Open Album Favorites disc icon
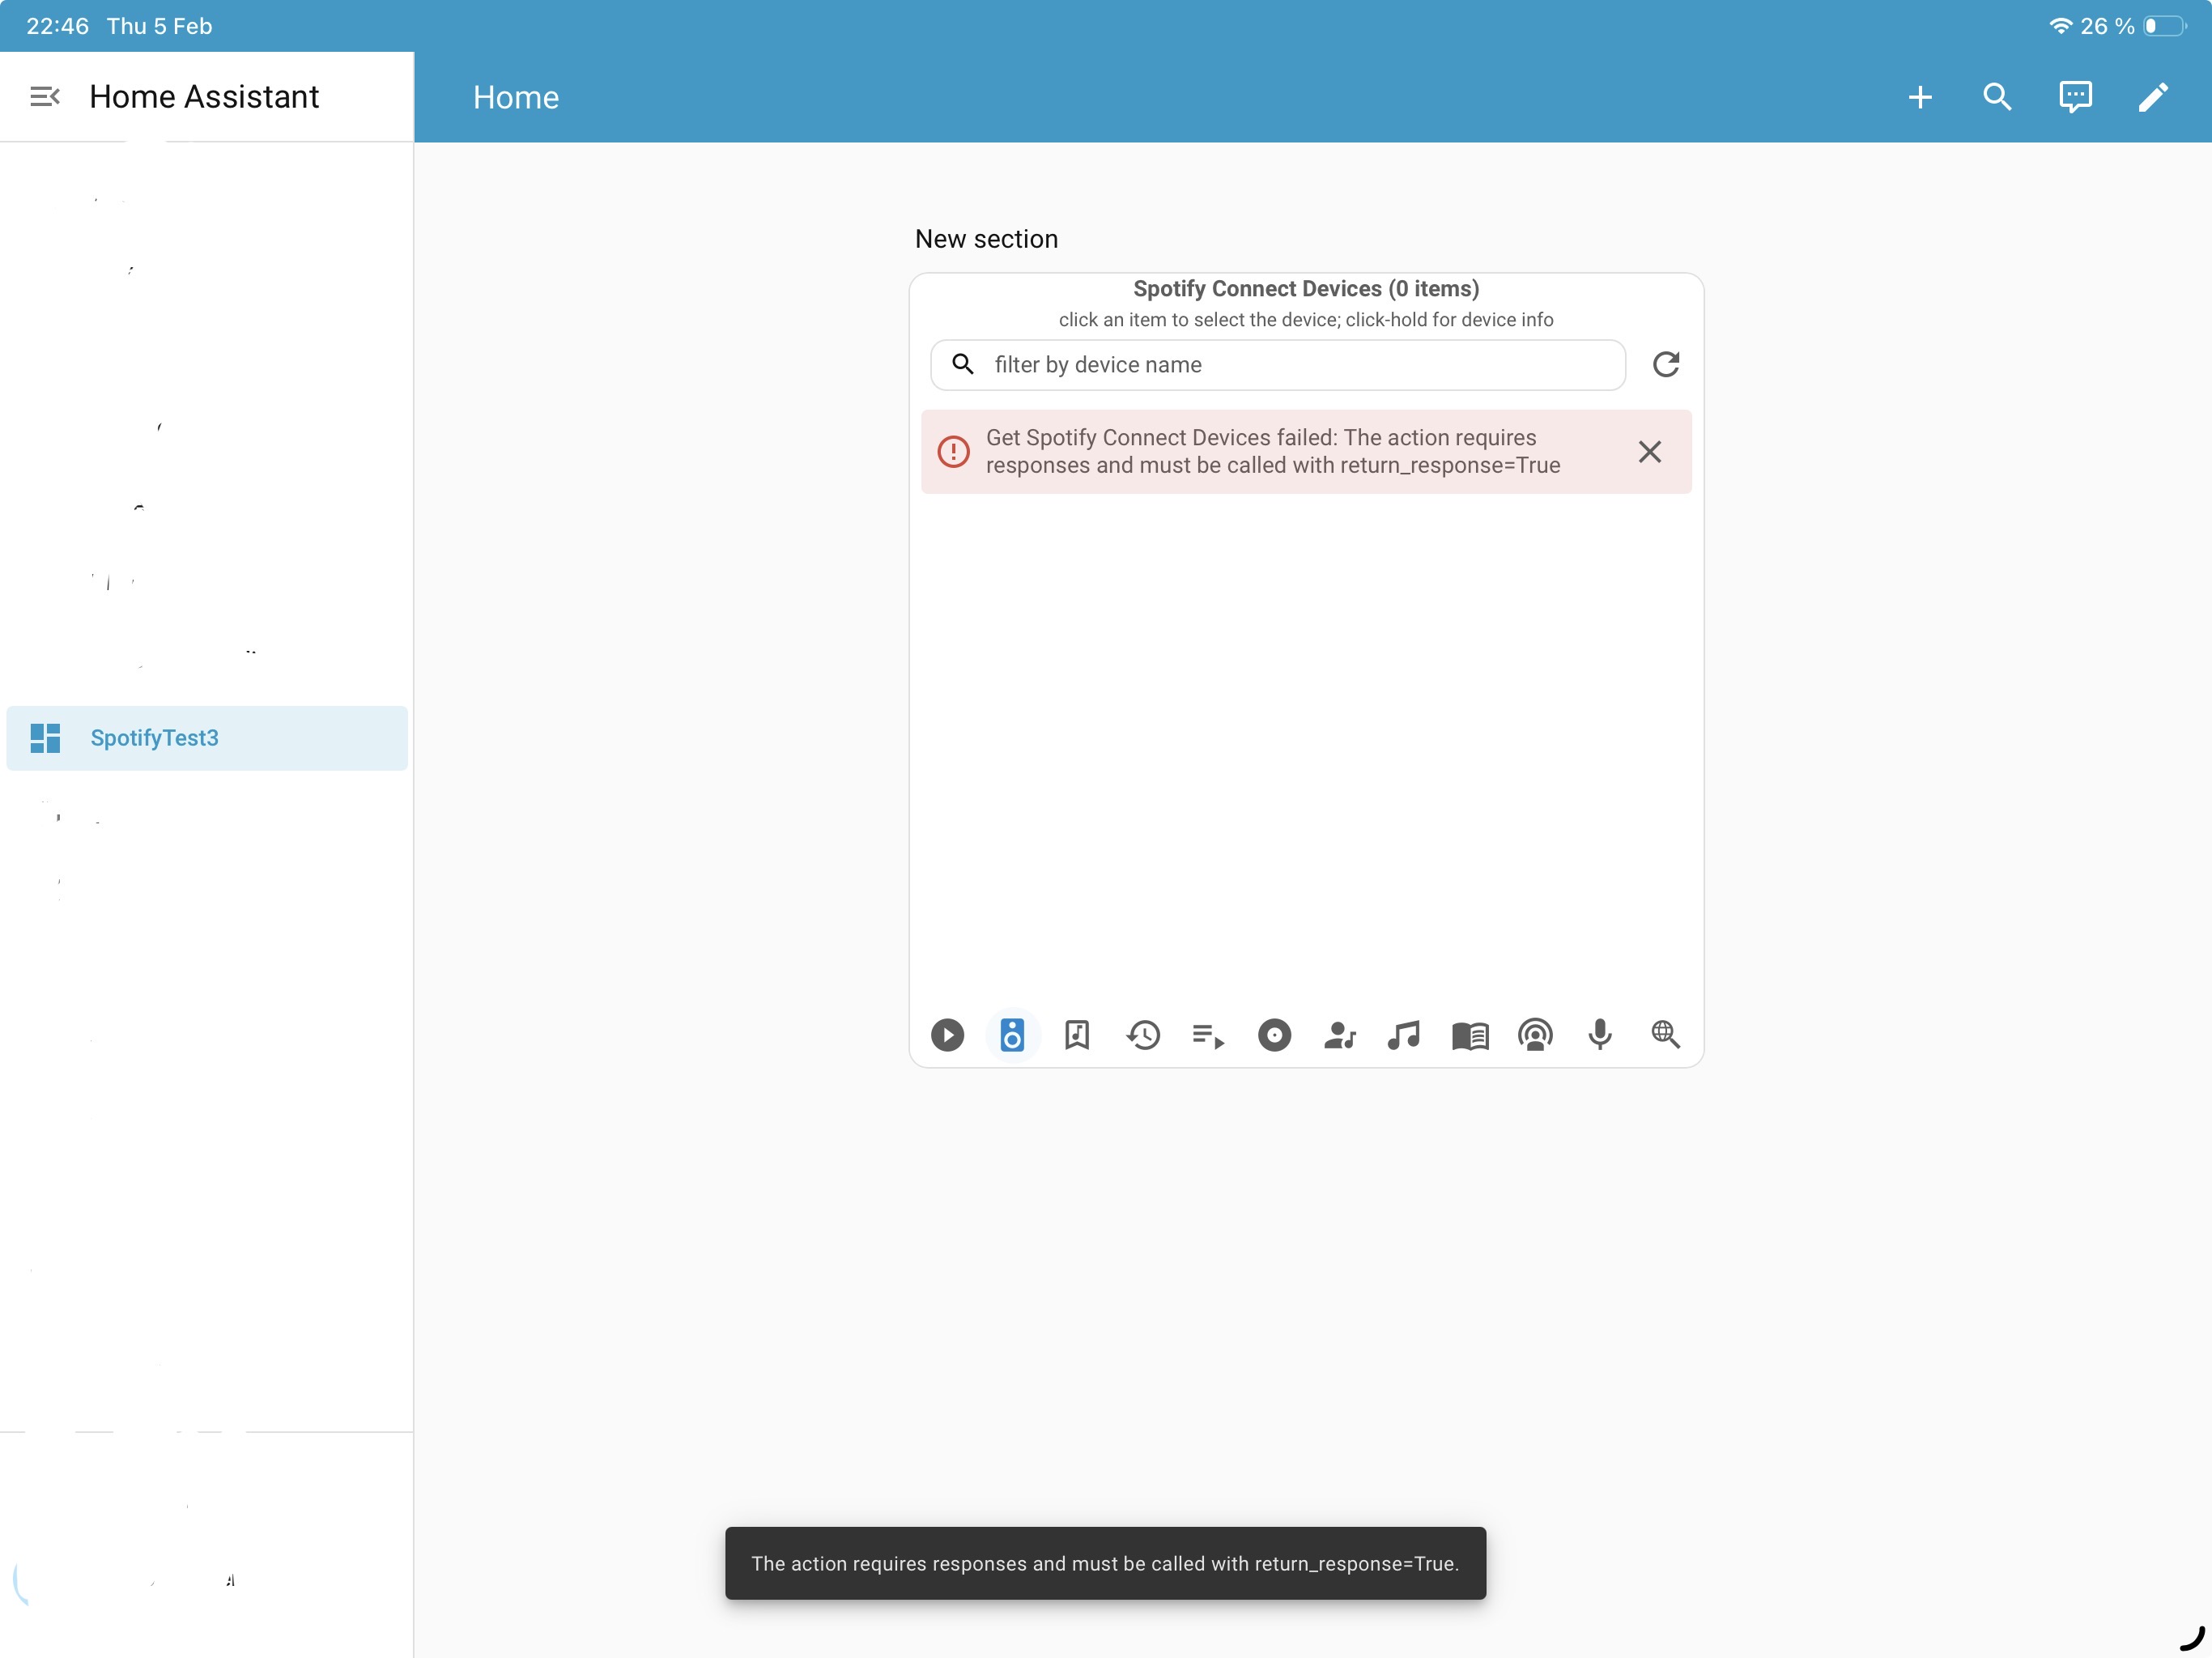This screenshot has width=2212, height=1658. click(1274, 1034)
